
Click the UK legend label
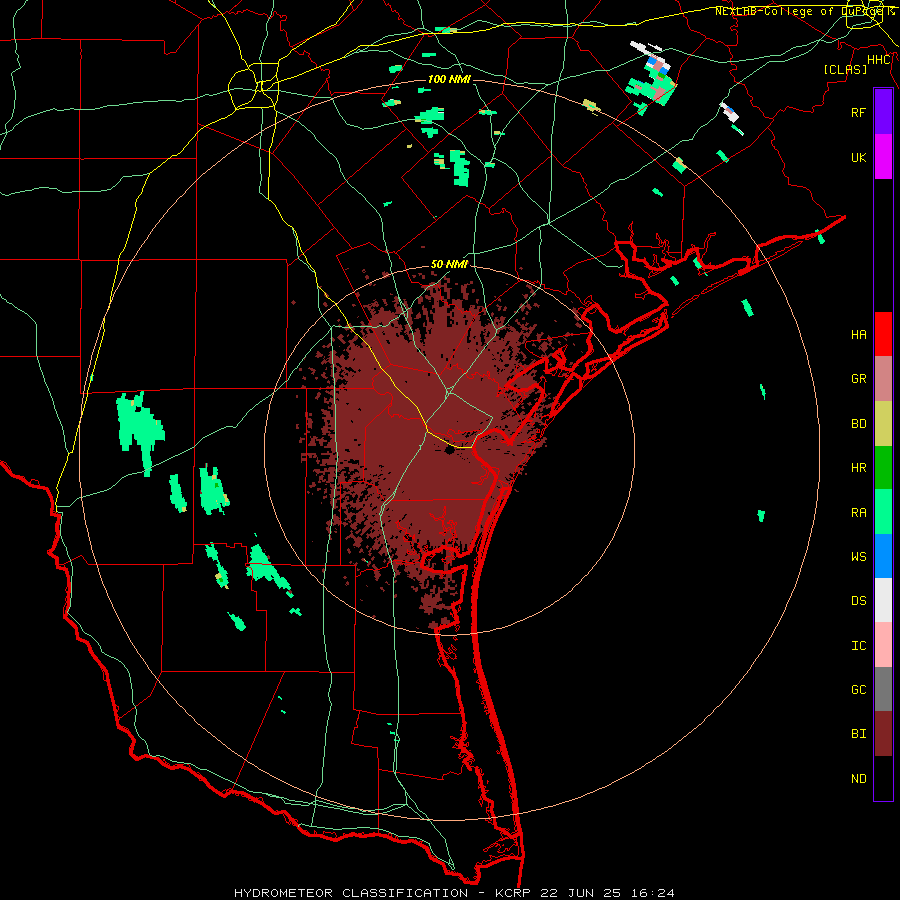pos(858,157)
